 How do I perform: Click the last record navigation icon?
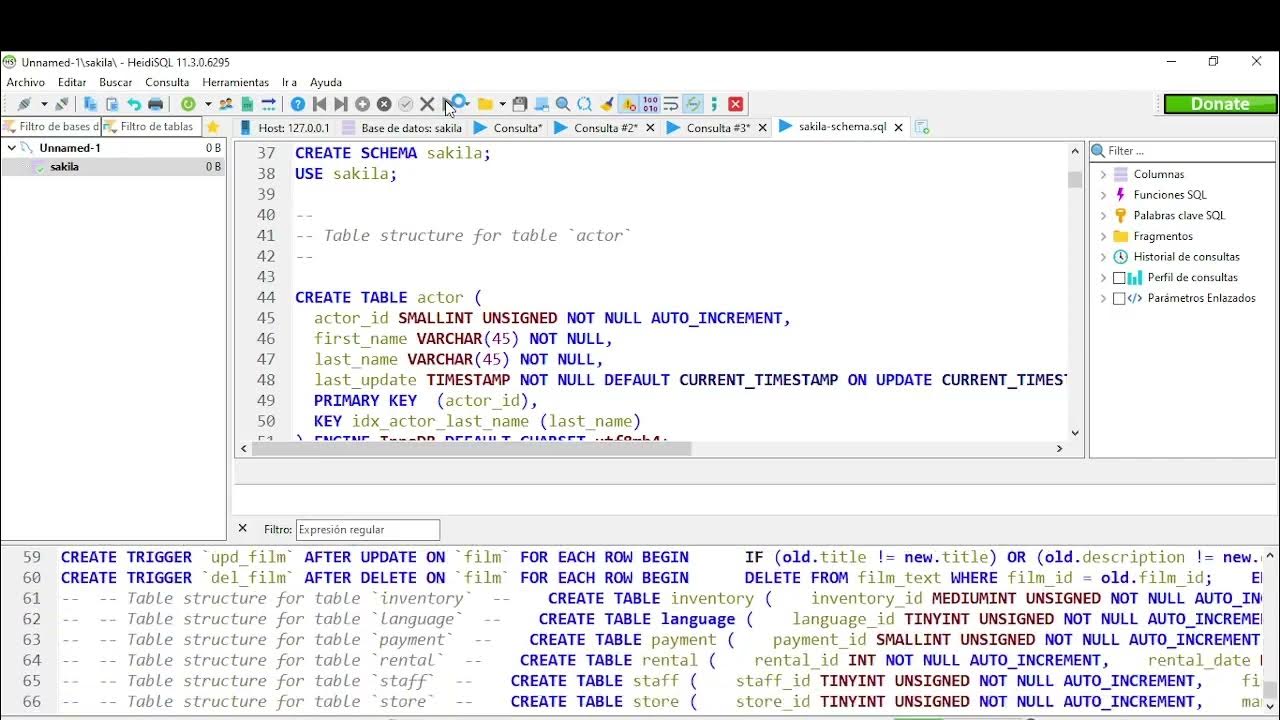341,104
